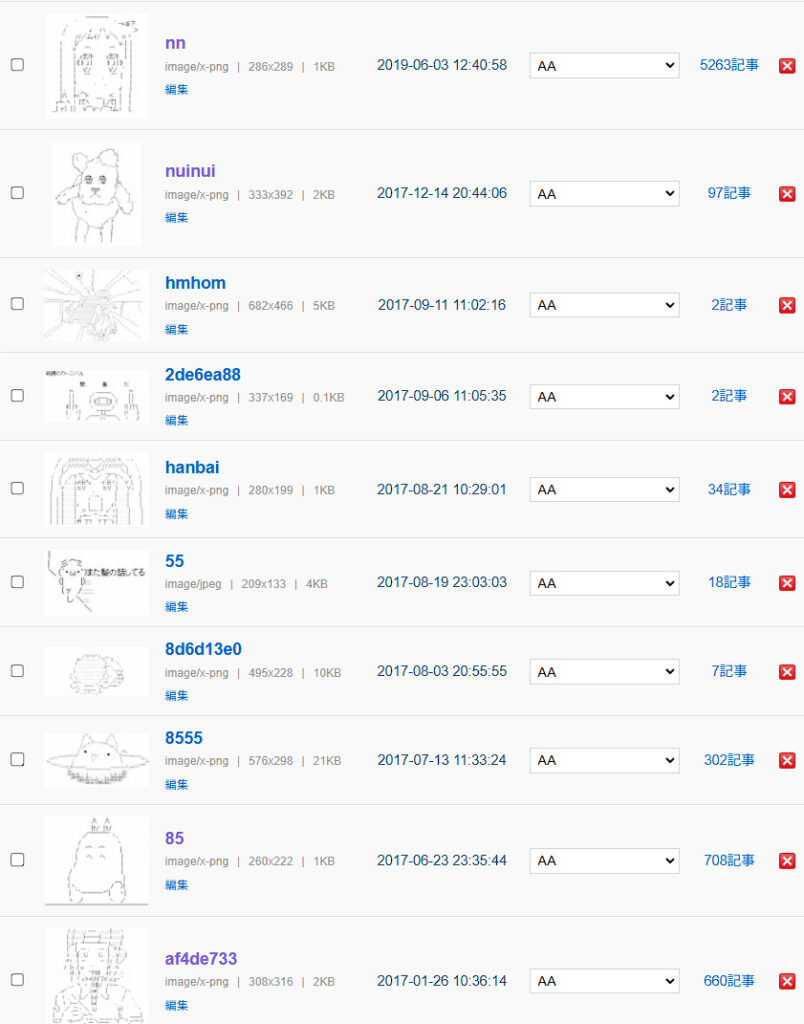This screenshot has height=1024, width=804.
Task: Delete the nn image with red X
Action: tap(787, 66)
